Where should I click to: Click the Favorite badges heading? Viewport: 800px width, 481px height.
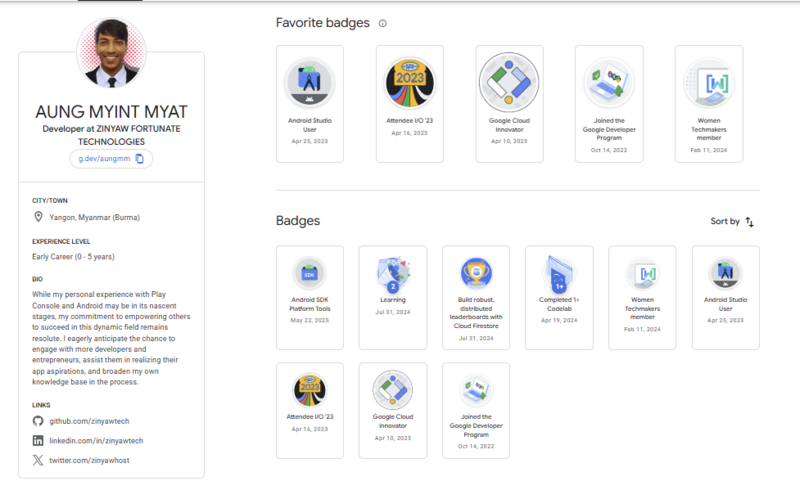pos(322,23)
